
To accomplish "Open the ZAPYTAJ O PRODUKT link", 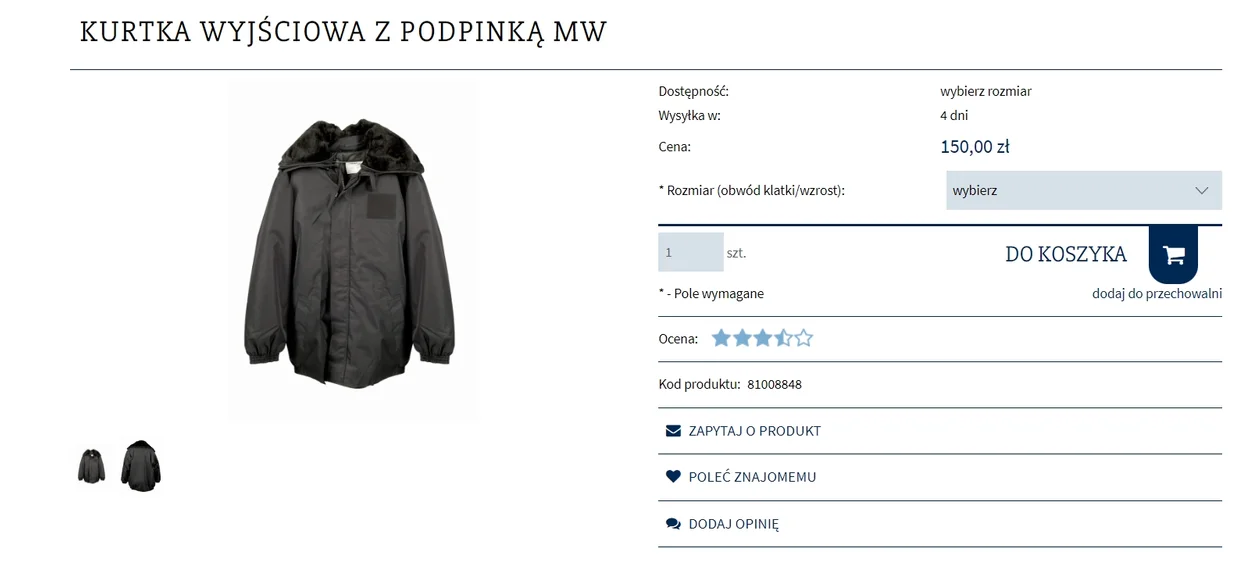I will (x=755, y=431).
